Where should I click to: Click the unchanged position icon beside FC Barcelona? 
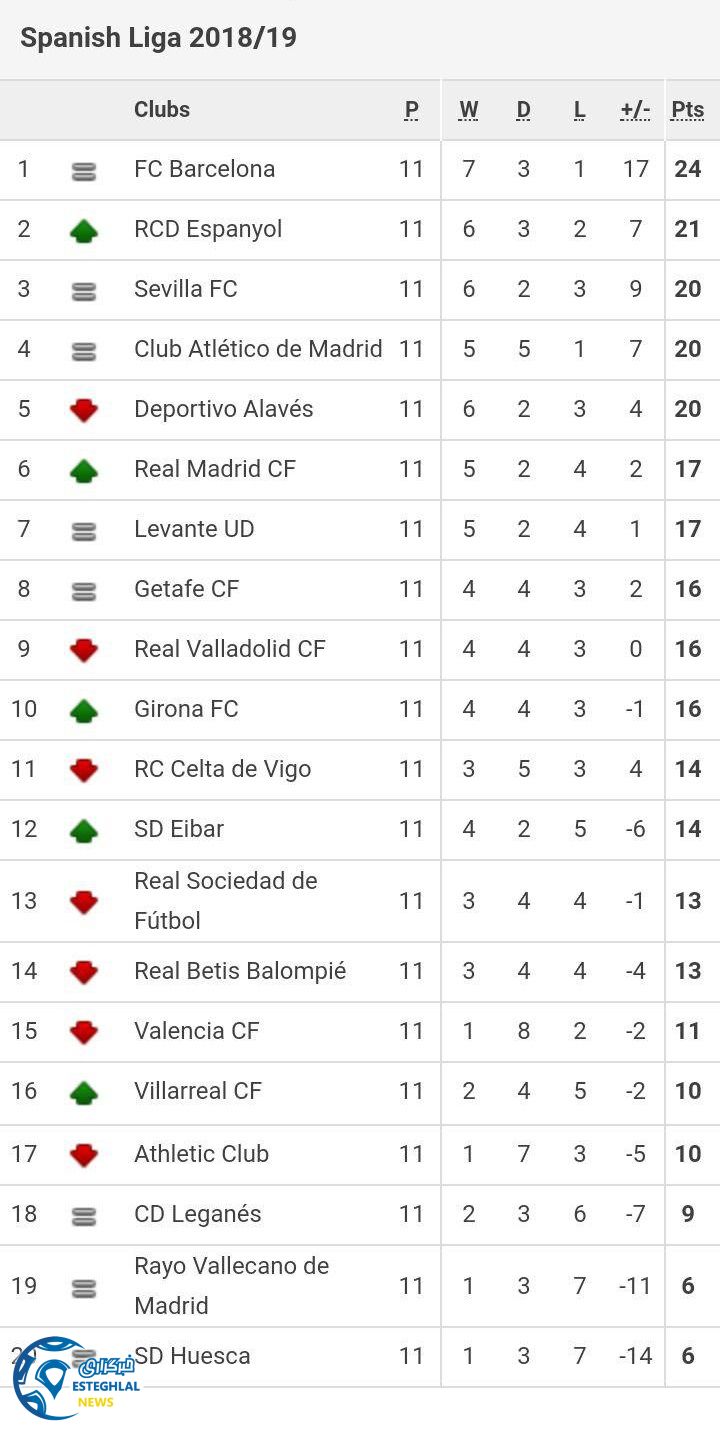pyautogui.click(x=84, y=172)
